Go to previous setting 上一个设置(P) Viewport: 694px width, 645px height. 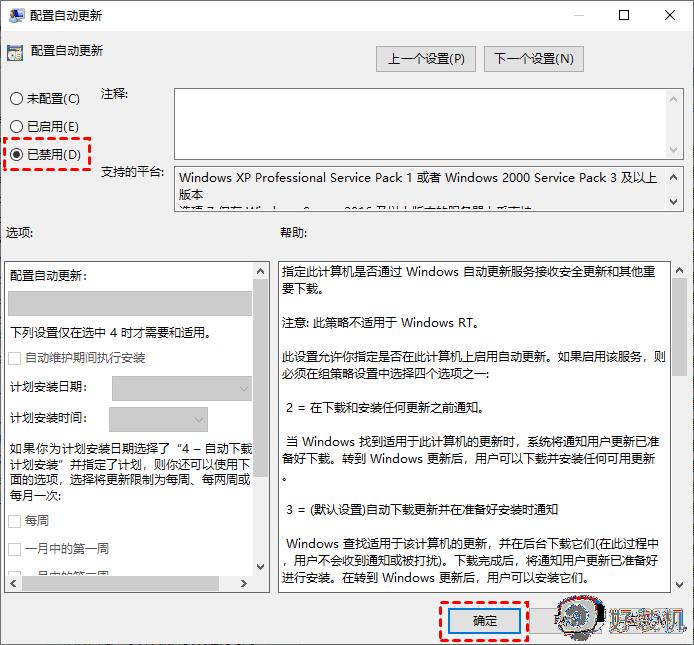point(426,58)
